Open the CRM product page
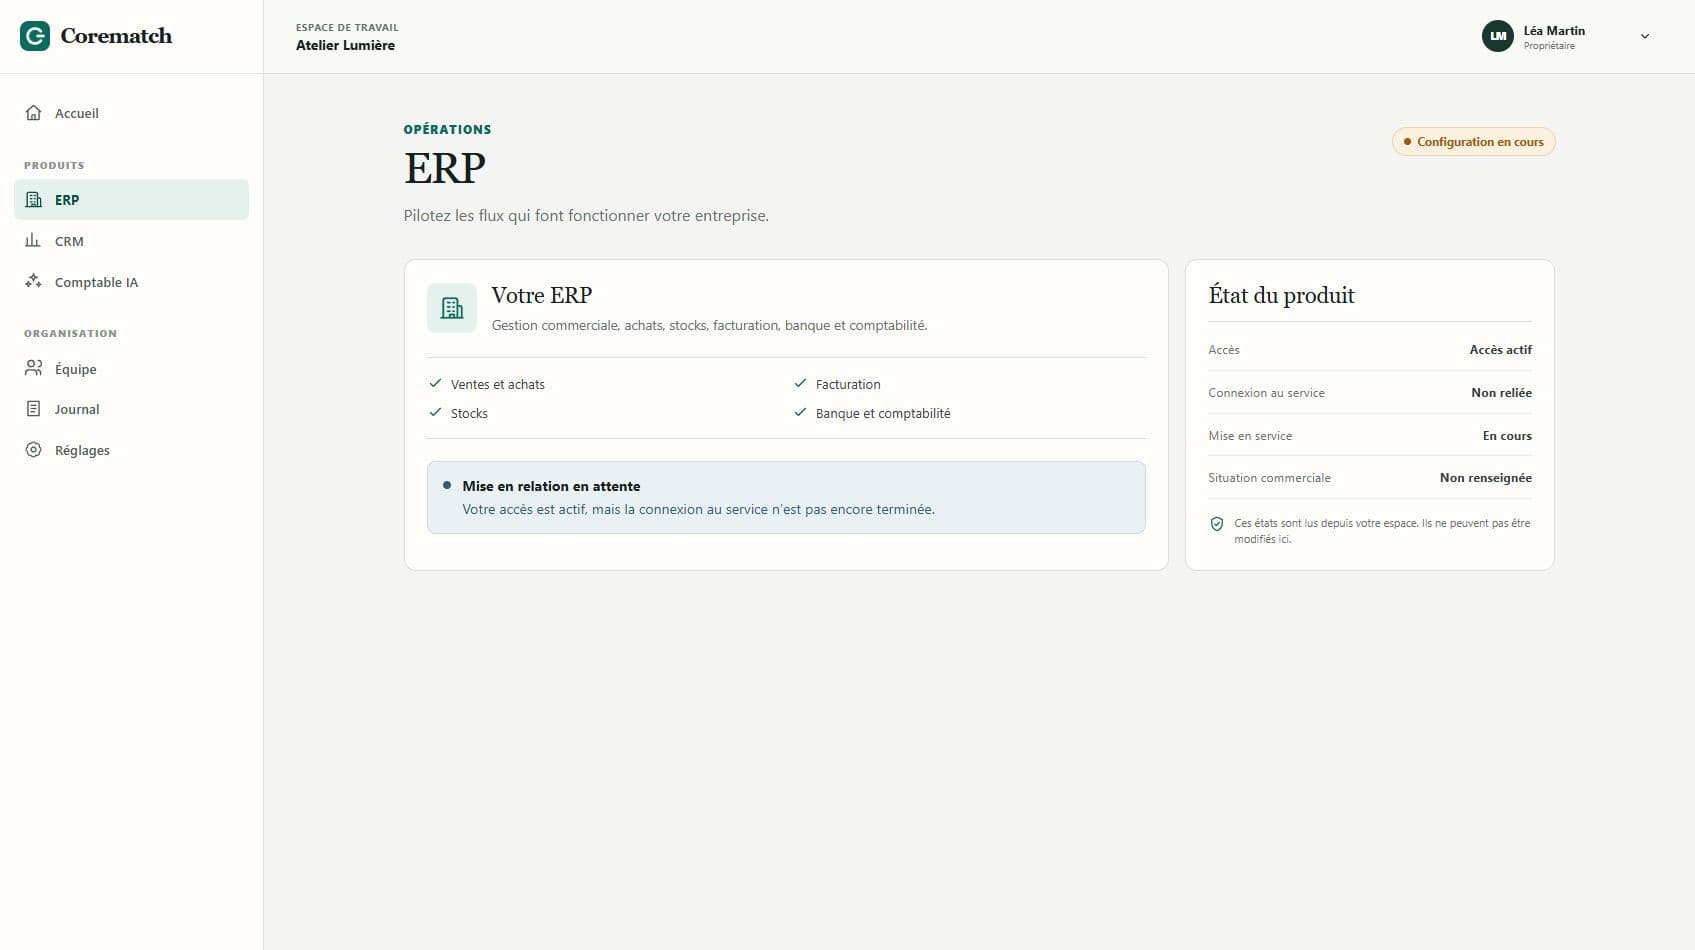The image size is (1695, 950). [131, 241]
